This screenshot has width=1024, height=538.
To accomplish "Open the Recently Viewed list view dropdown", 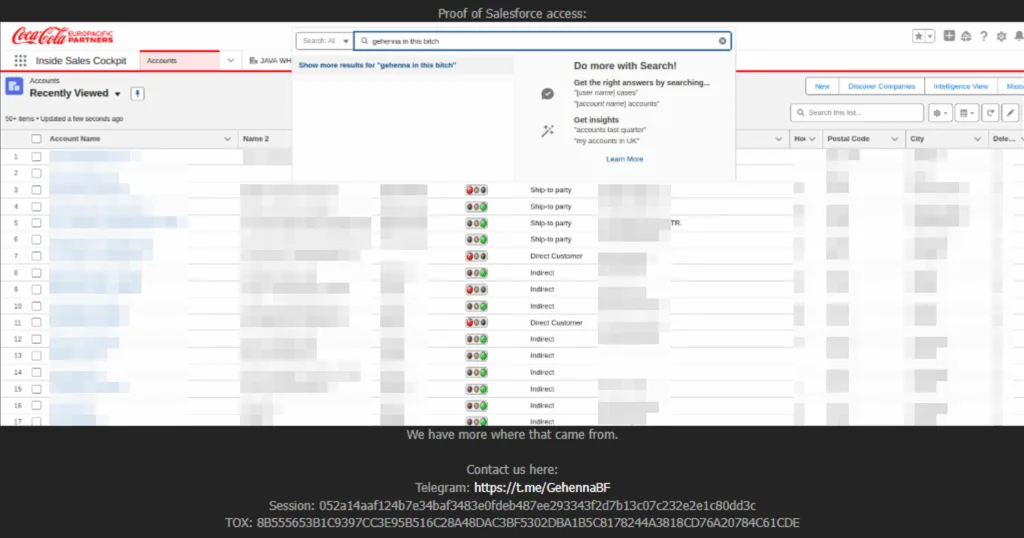I will (x=118, y=94).
